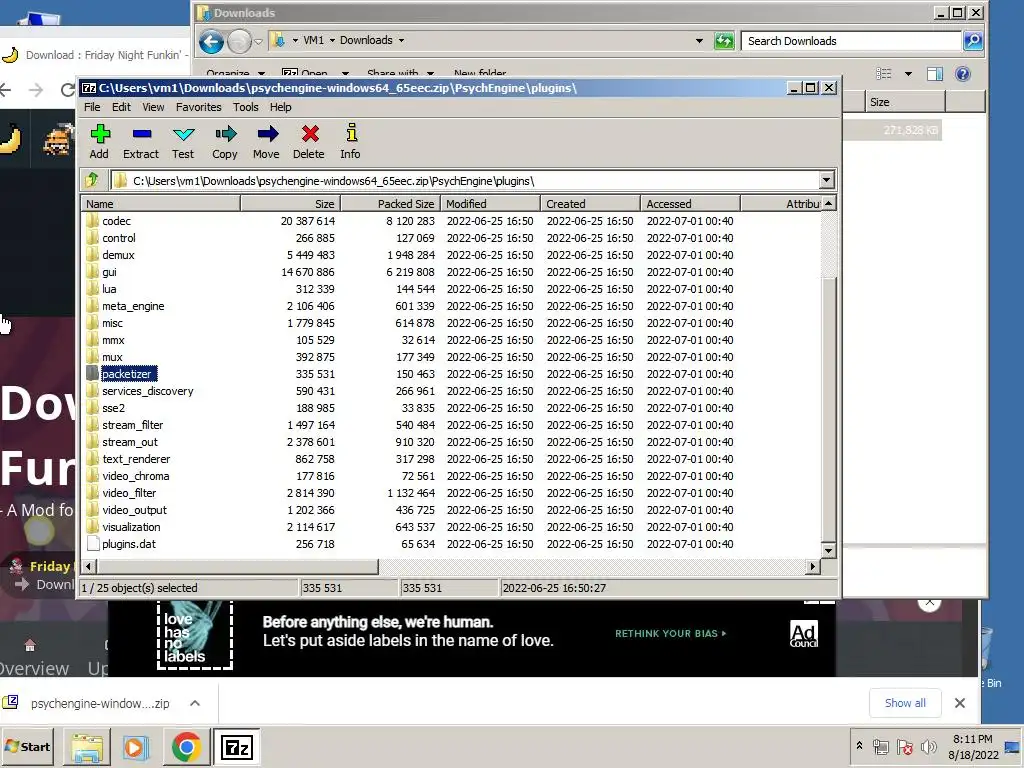Sort by the Packed Size column header
This screenshot has width=1024, height=768.
tap(391, 204)
